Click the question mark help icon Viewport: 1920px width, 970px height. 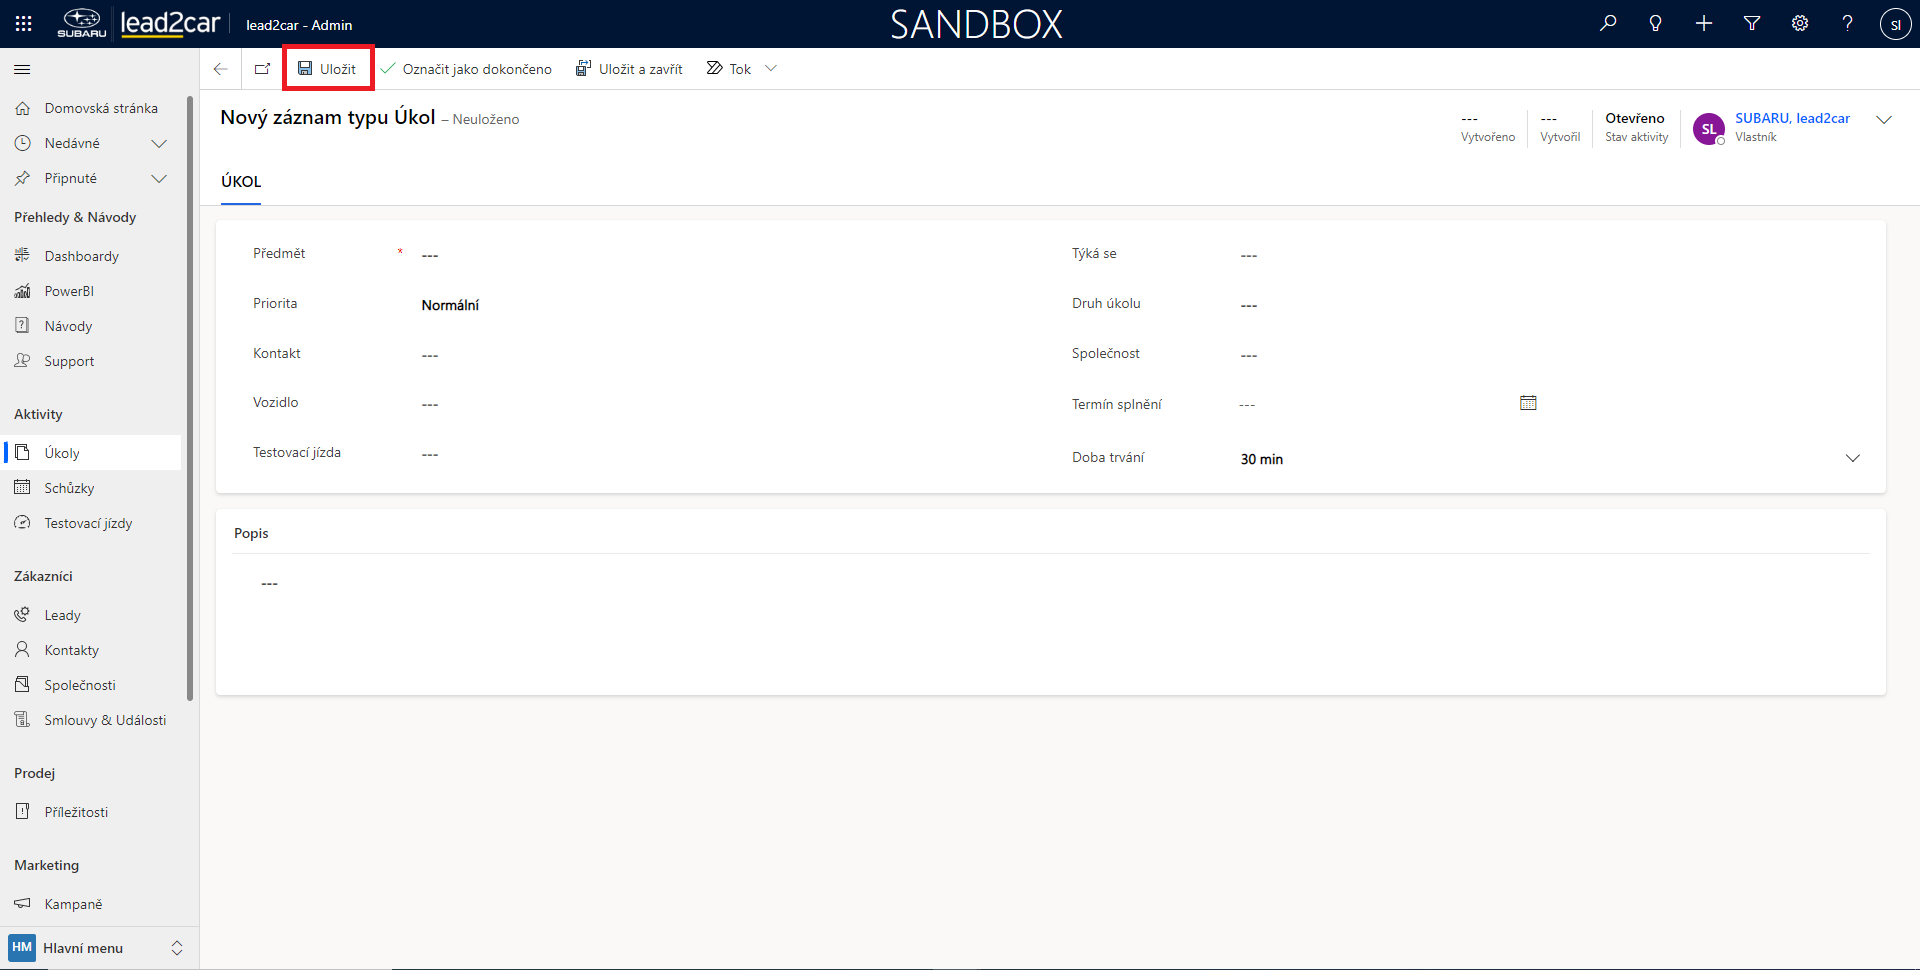tap(1847, 24)
